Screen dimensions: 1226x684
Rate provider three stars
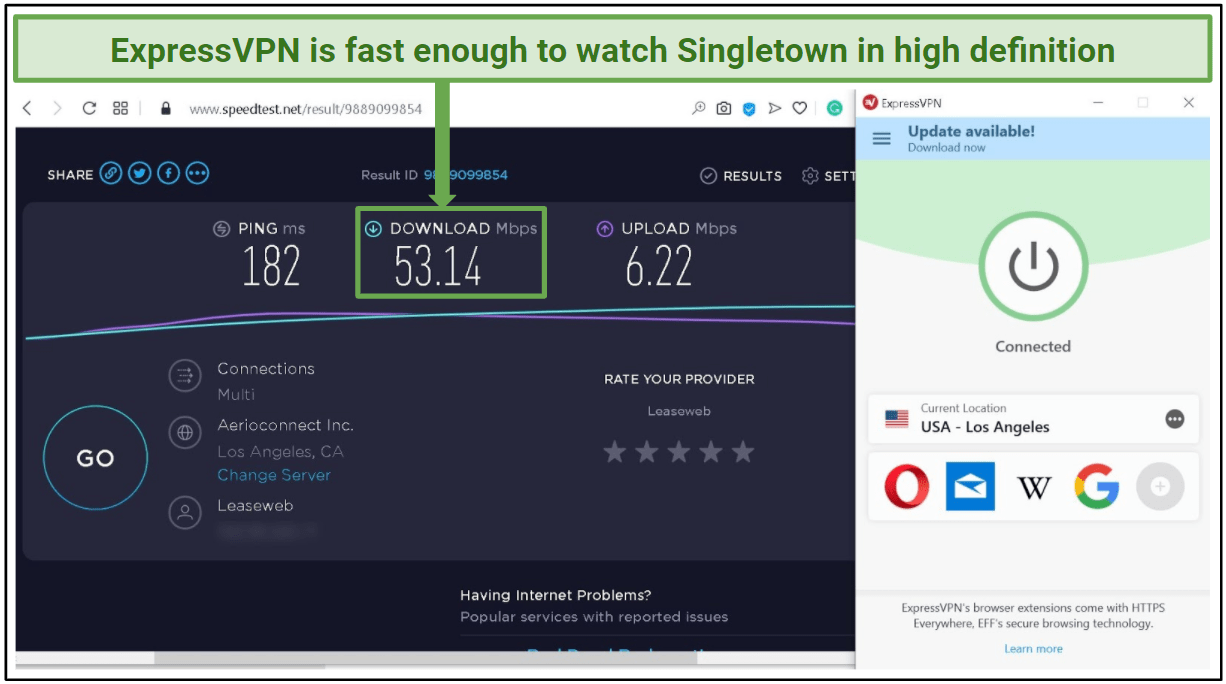coord(679,453)
